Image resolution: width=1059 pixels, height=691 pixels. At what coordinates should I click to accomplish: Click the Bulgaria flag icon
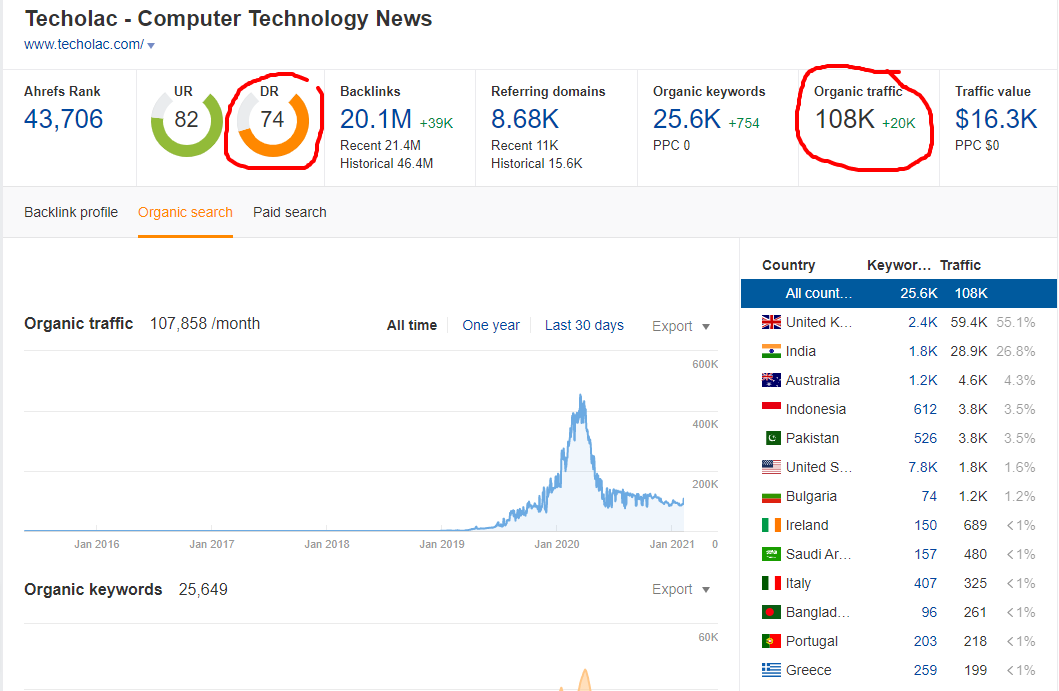[x=771, y=495]
